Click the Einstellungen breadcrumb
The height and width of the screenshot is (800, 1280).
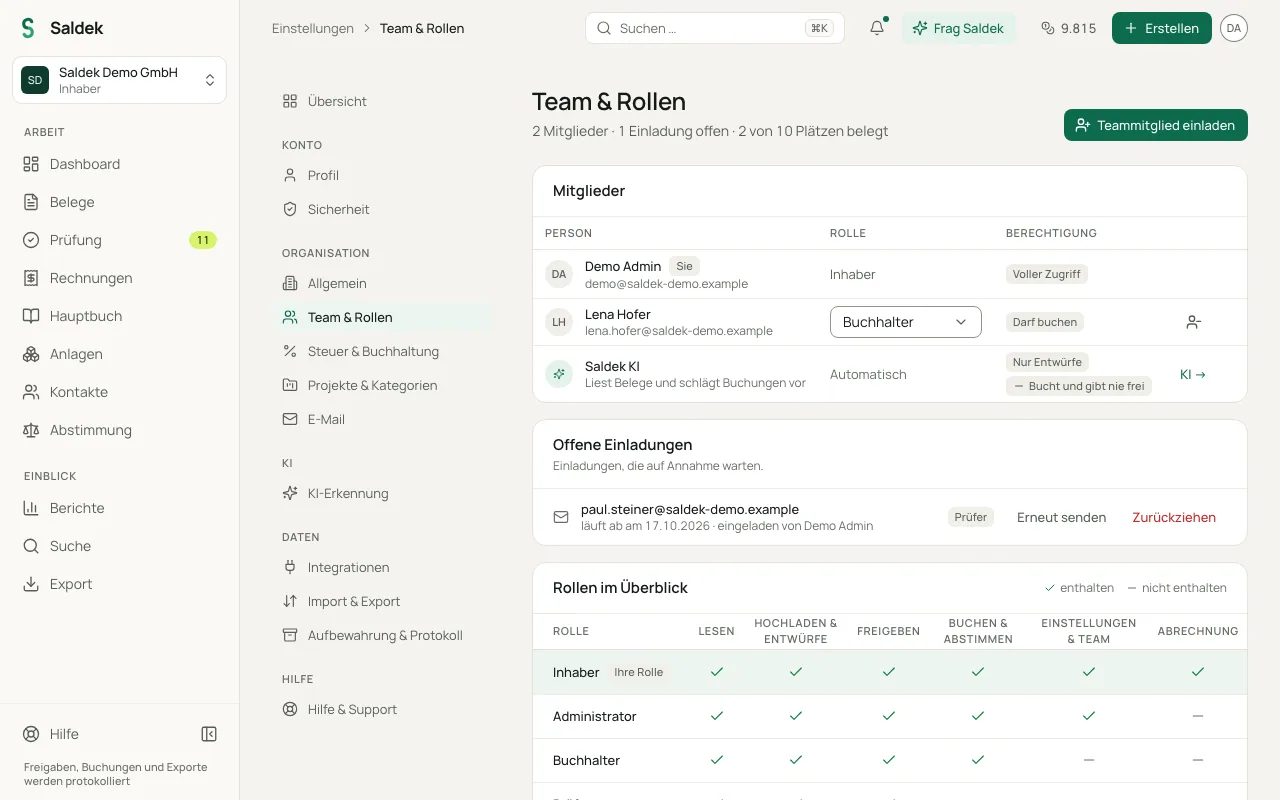coord(313,28)
